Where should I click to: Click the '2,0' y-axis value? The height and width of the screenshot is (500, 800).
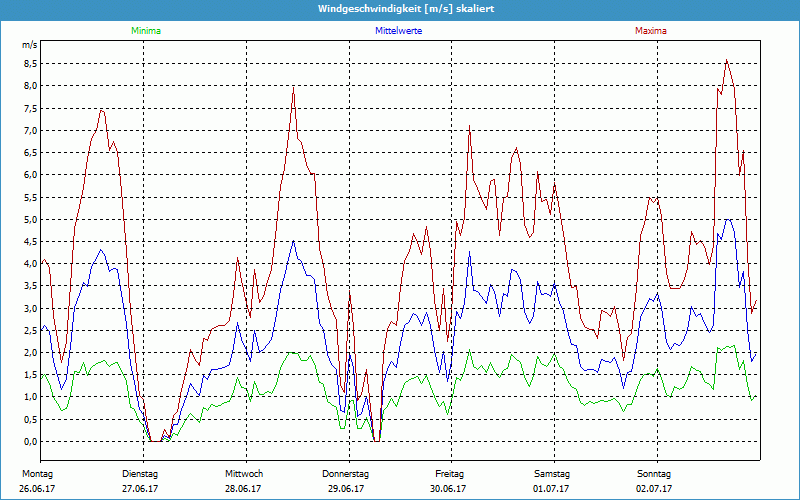click(x=30, y=353)
